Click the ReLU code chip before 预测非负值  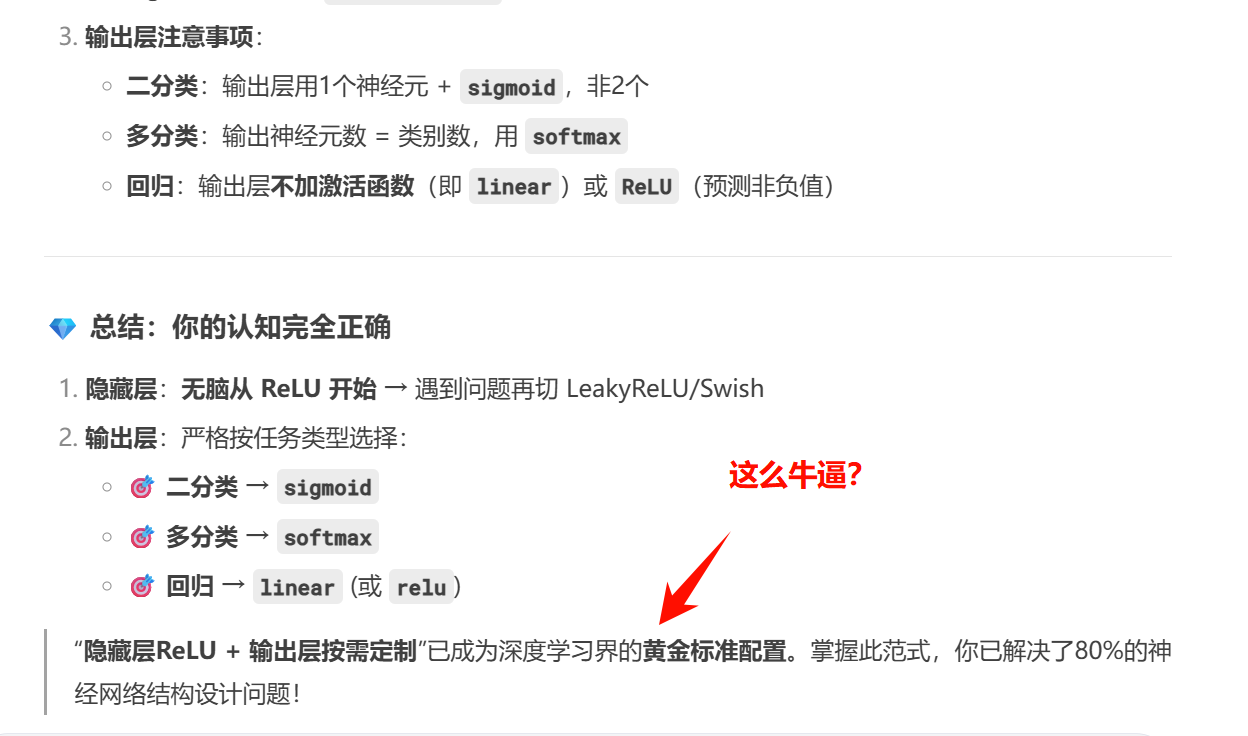647,186
